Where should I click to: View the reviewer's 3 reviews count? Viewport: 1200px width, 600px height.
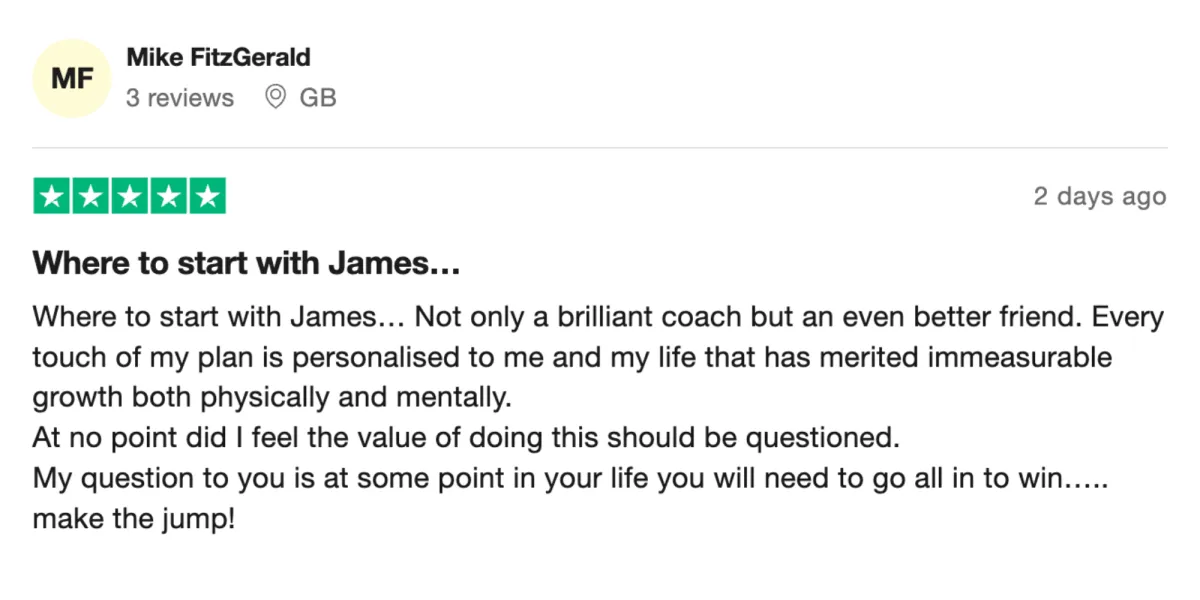(x=180, y=98)
